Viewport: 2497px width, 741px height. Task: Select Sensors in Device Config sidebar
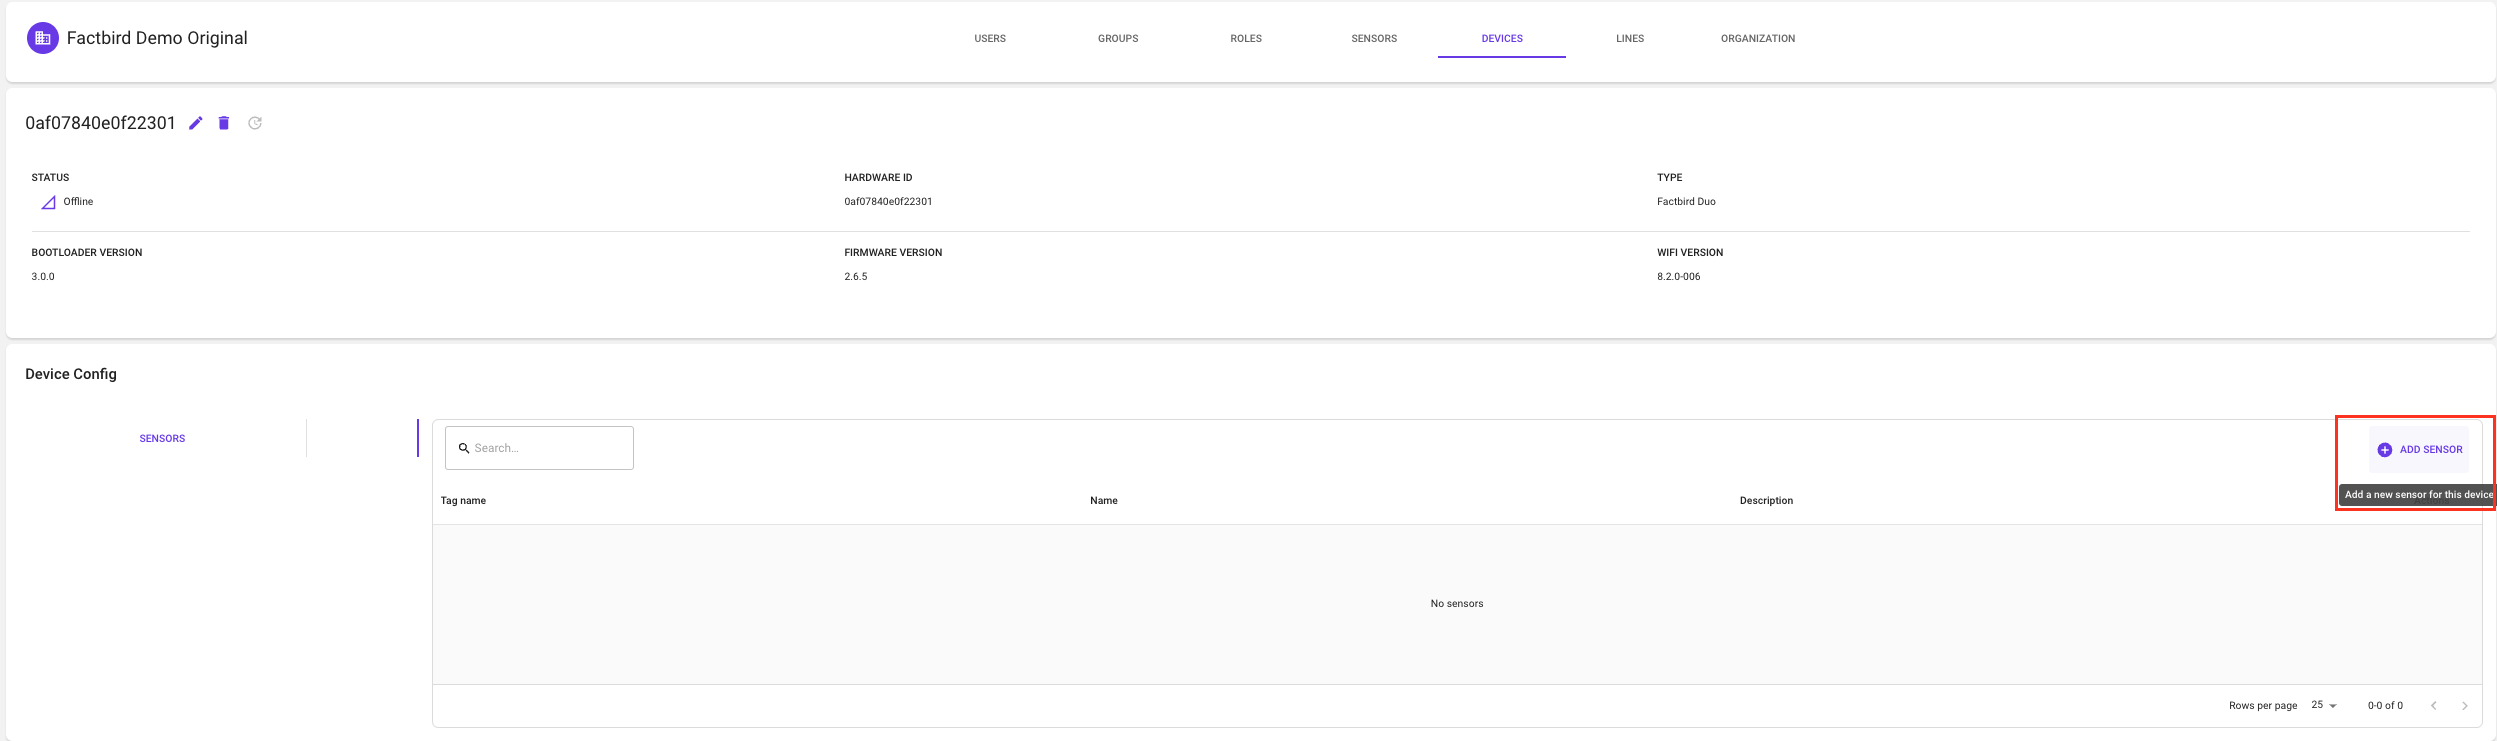[162, 438]
